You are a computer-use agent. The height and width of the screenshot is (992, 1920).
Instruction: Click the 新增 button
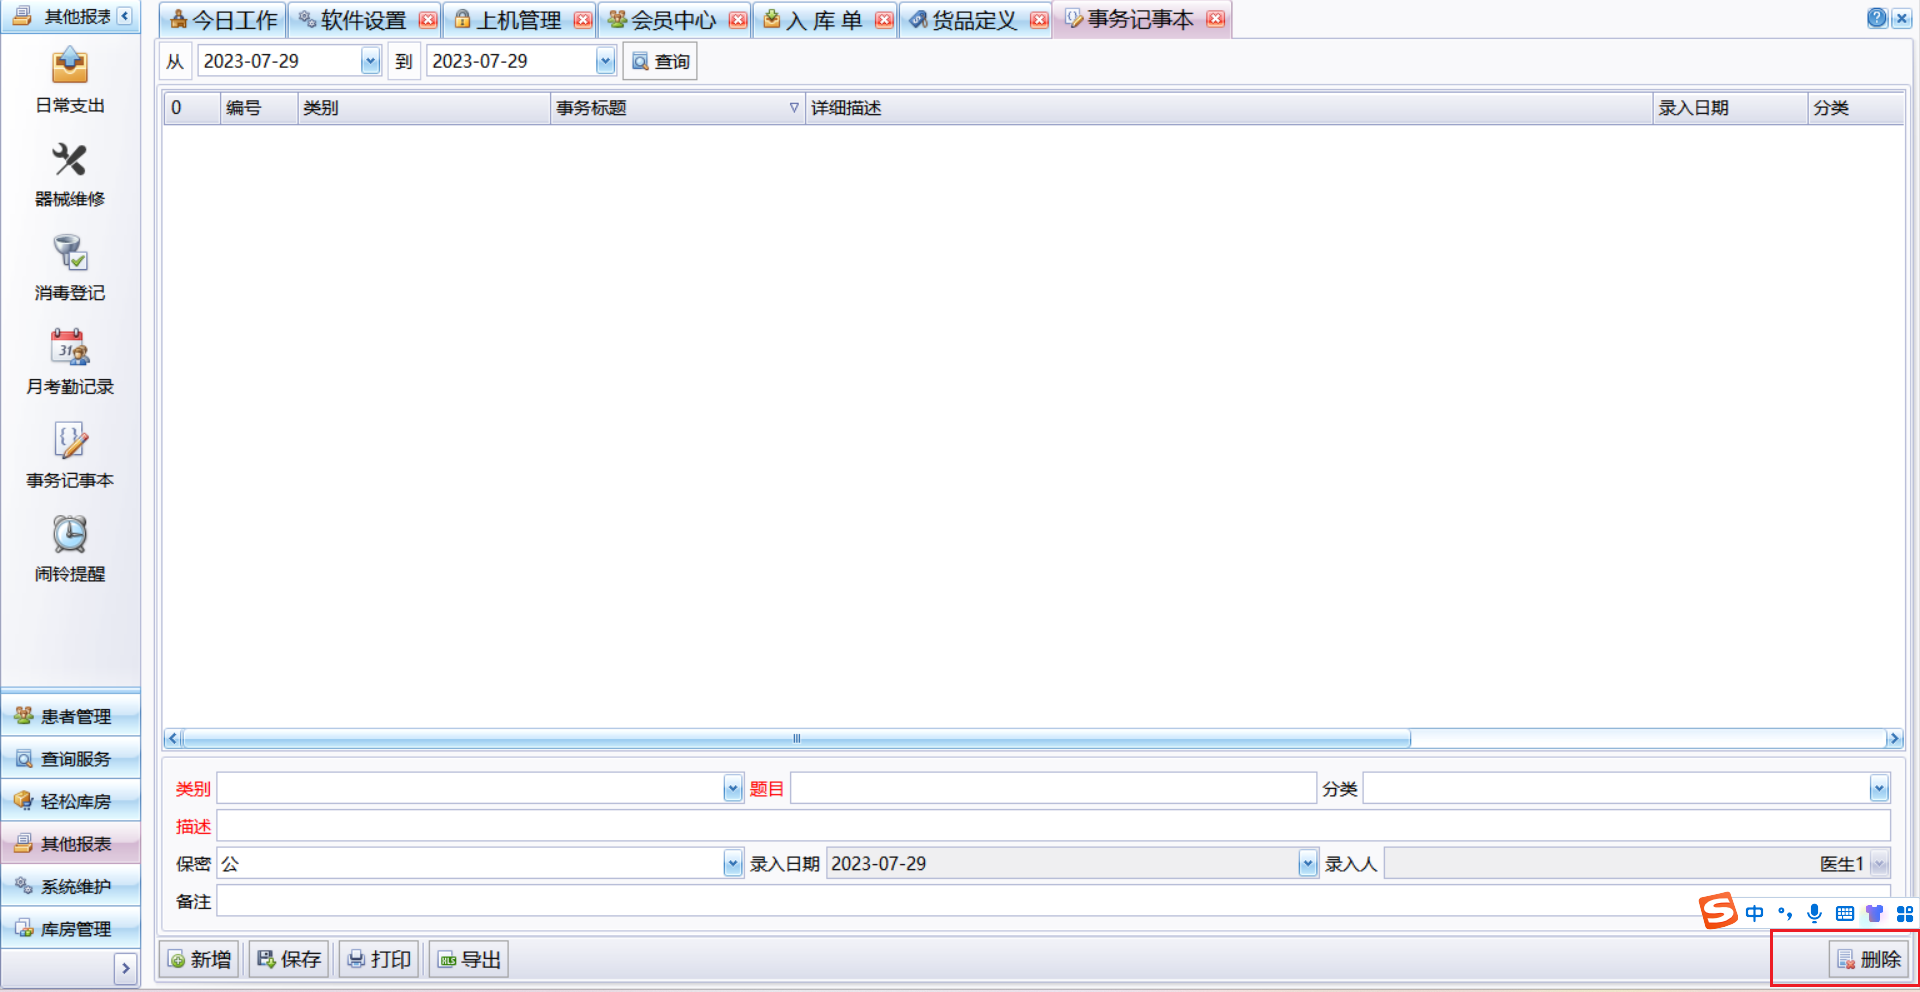coord(199,959)
